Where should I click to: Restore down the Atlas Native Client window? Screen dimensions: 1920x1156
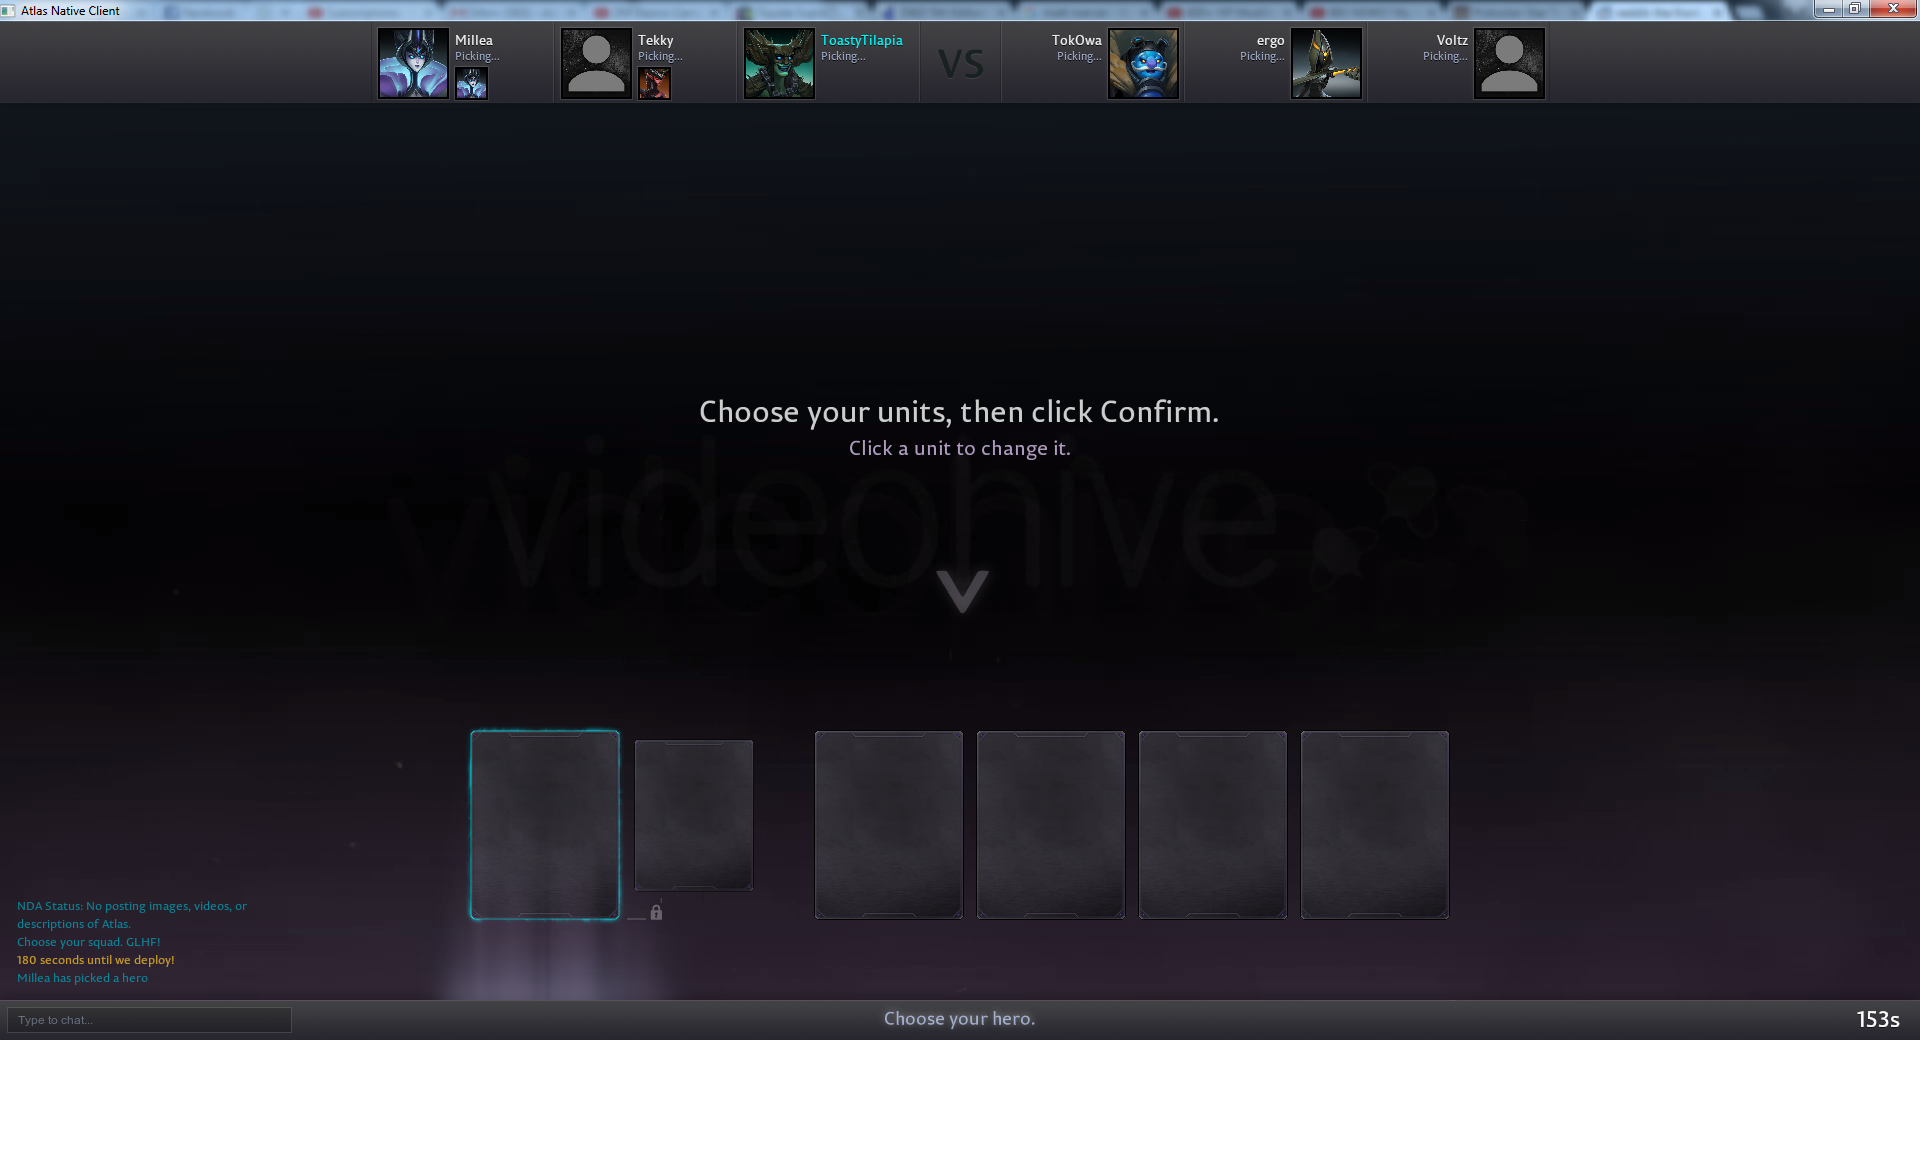[x=1854, y=9]
